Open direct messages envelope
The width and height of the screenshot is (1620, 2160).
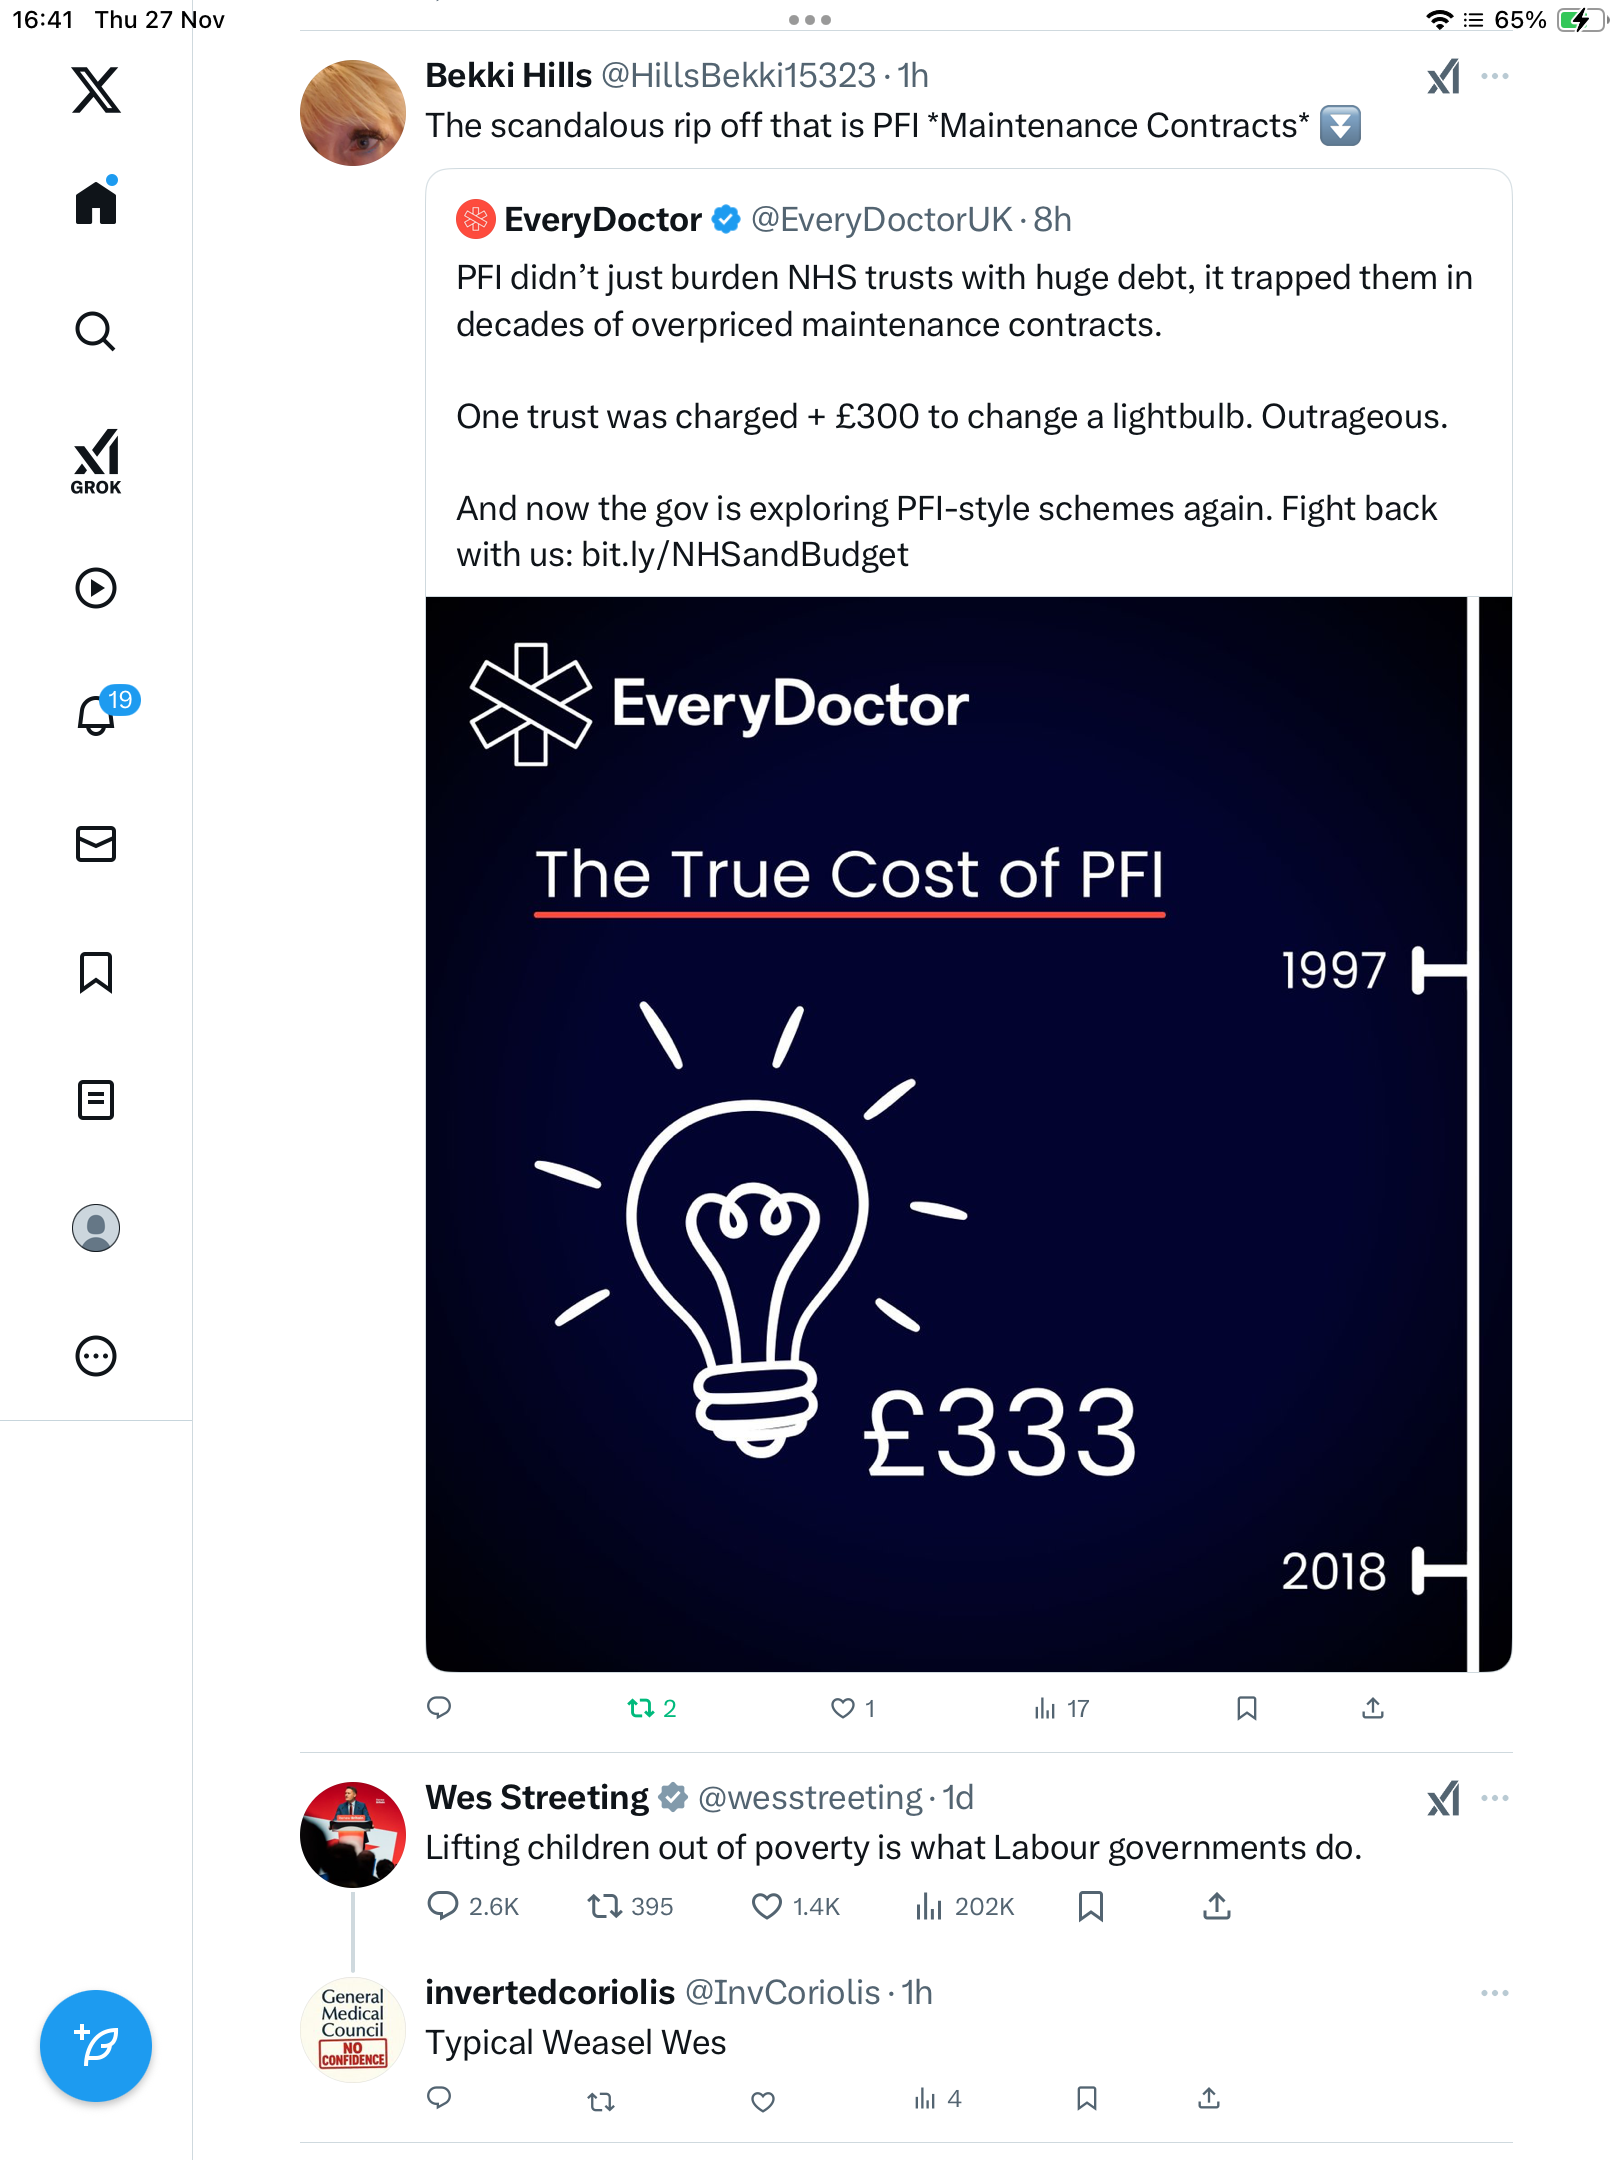(96, 844)
